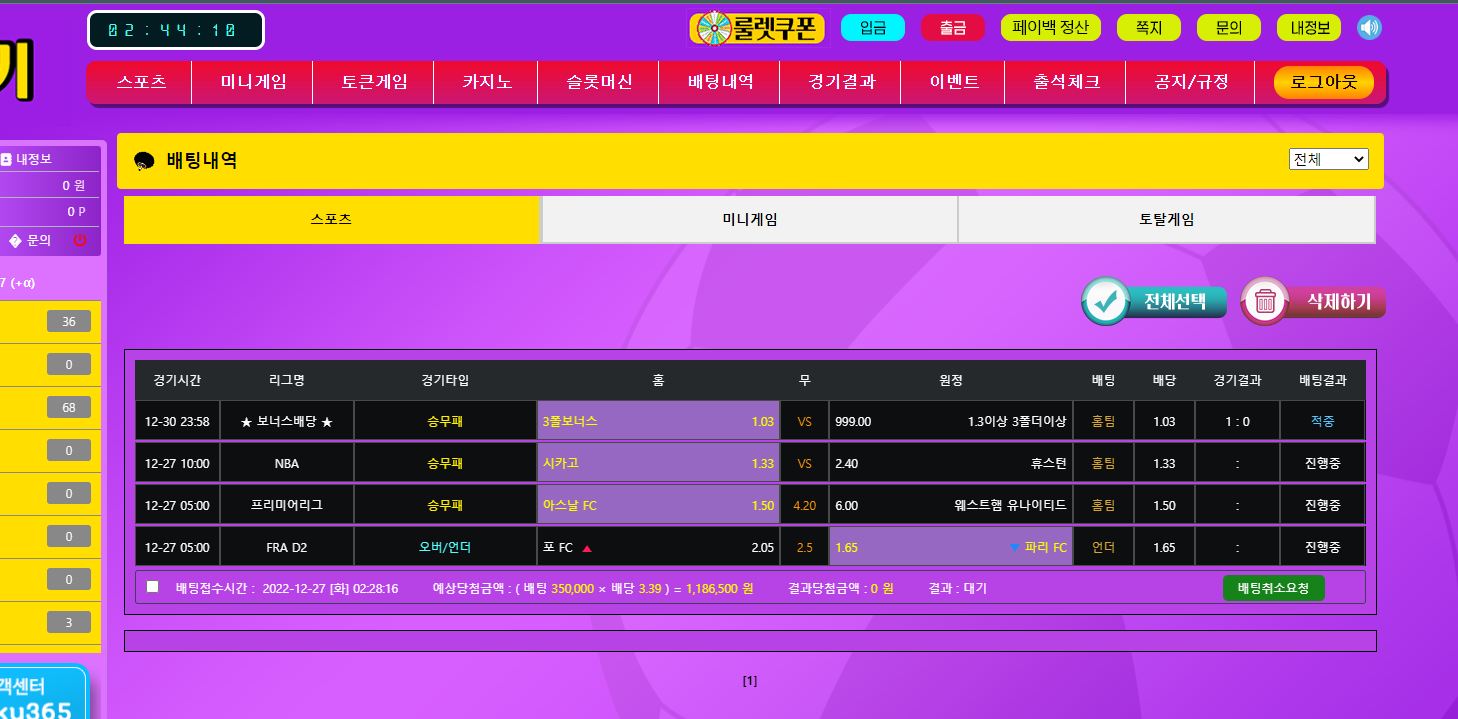Image resolution: width=1458 pixels, height=719 pixels.
Task: Go to page 1 in pagination
Action: (x=750, y=681)
